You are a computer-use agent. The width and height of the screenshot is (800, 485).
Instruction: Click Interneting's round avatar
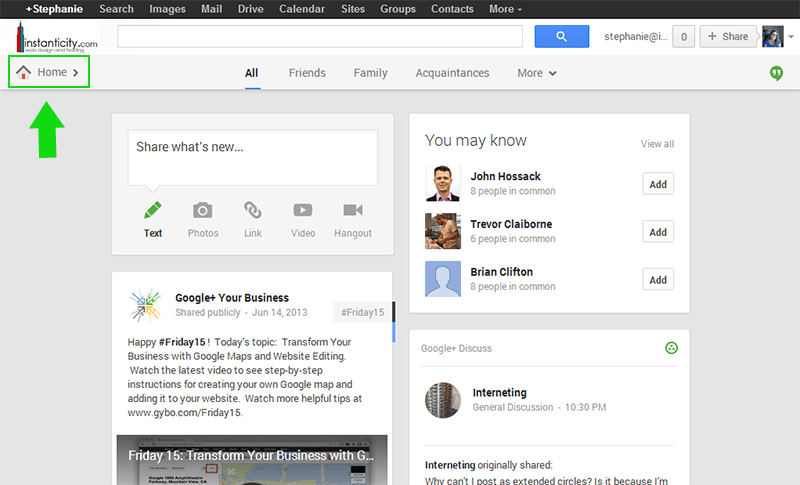(443, 400)
